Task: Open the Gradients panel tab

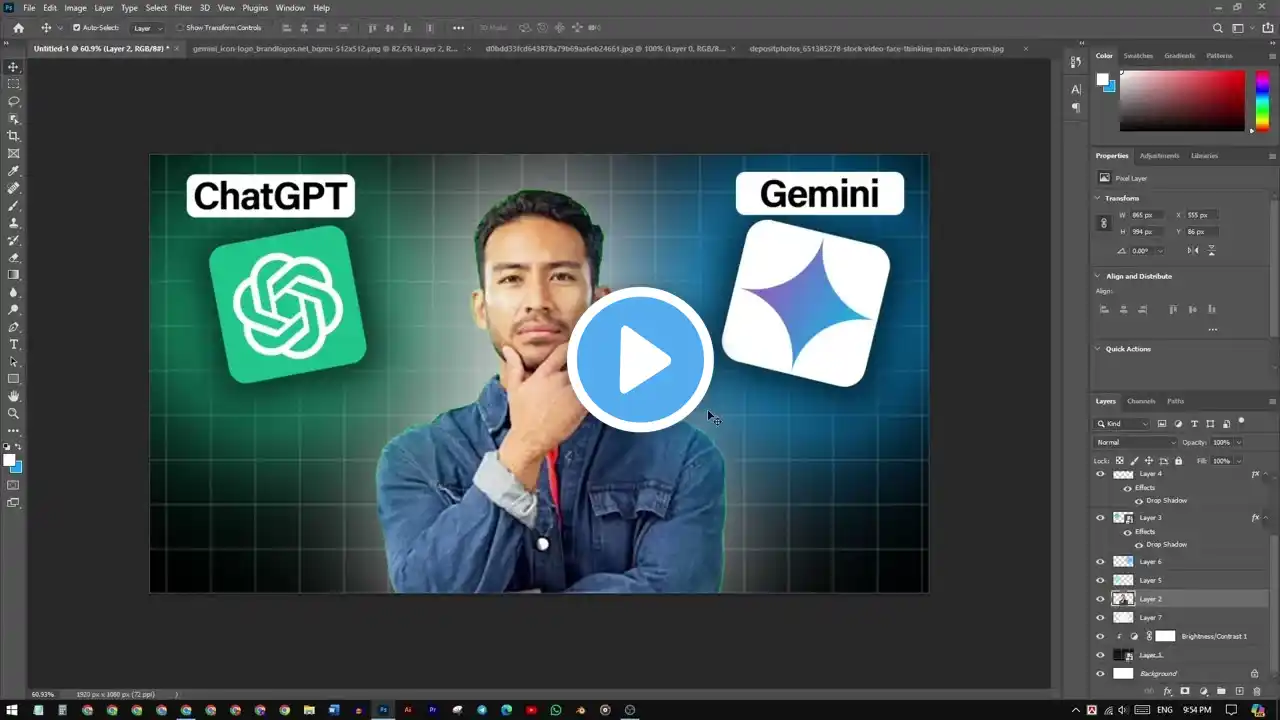Action: 1180,56
